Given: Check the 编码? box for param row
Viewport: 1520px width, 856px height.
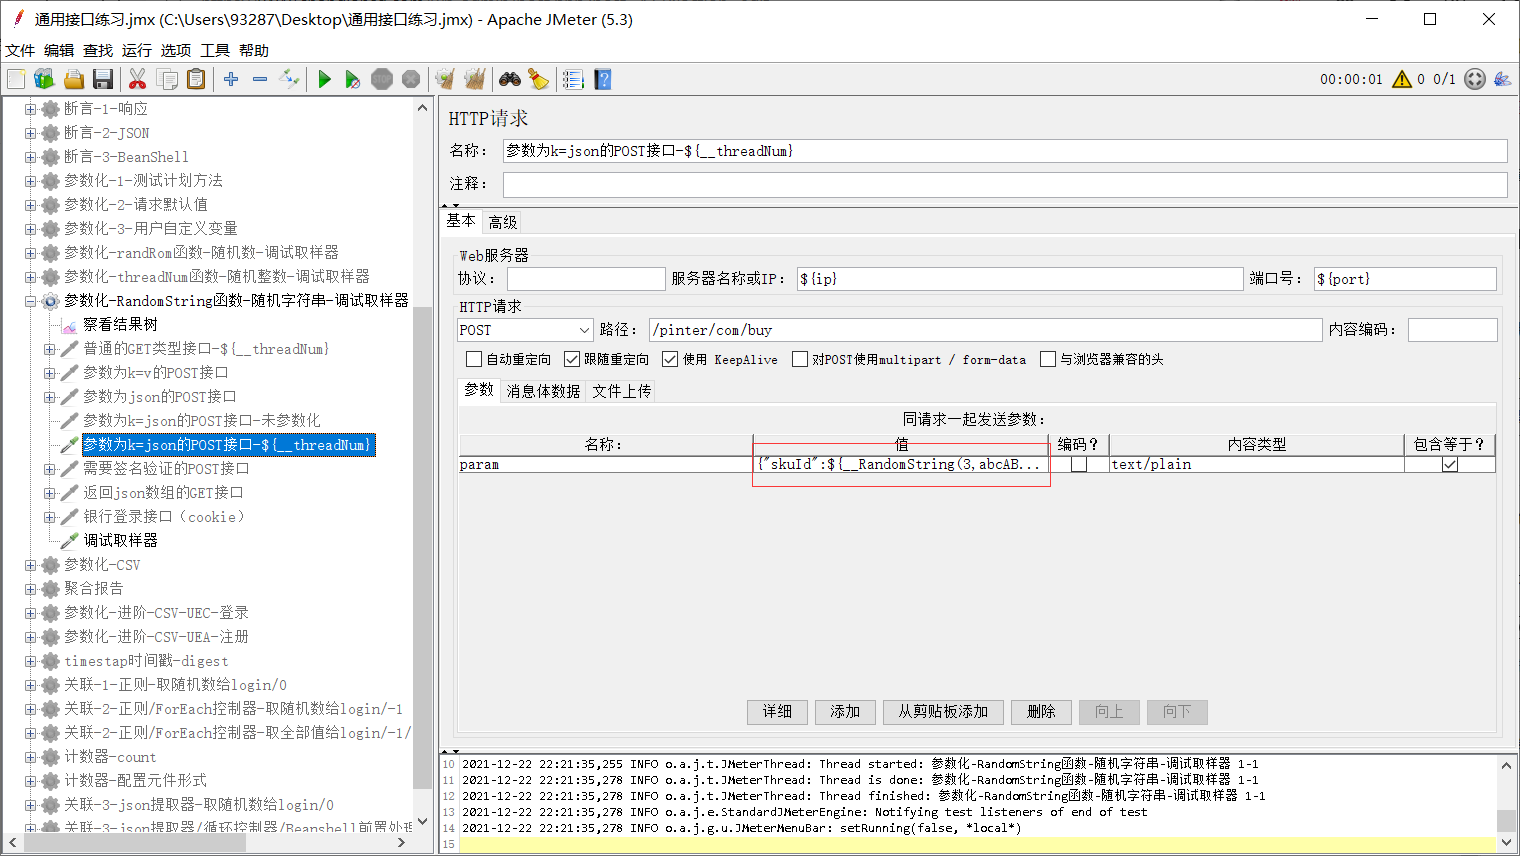Looking at the screenshot, I should (1079, 464).
